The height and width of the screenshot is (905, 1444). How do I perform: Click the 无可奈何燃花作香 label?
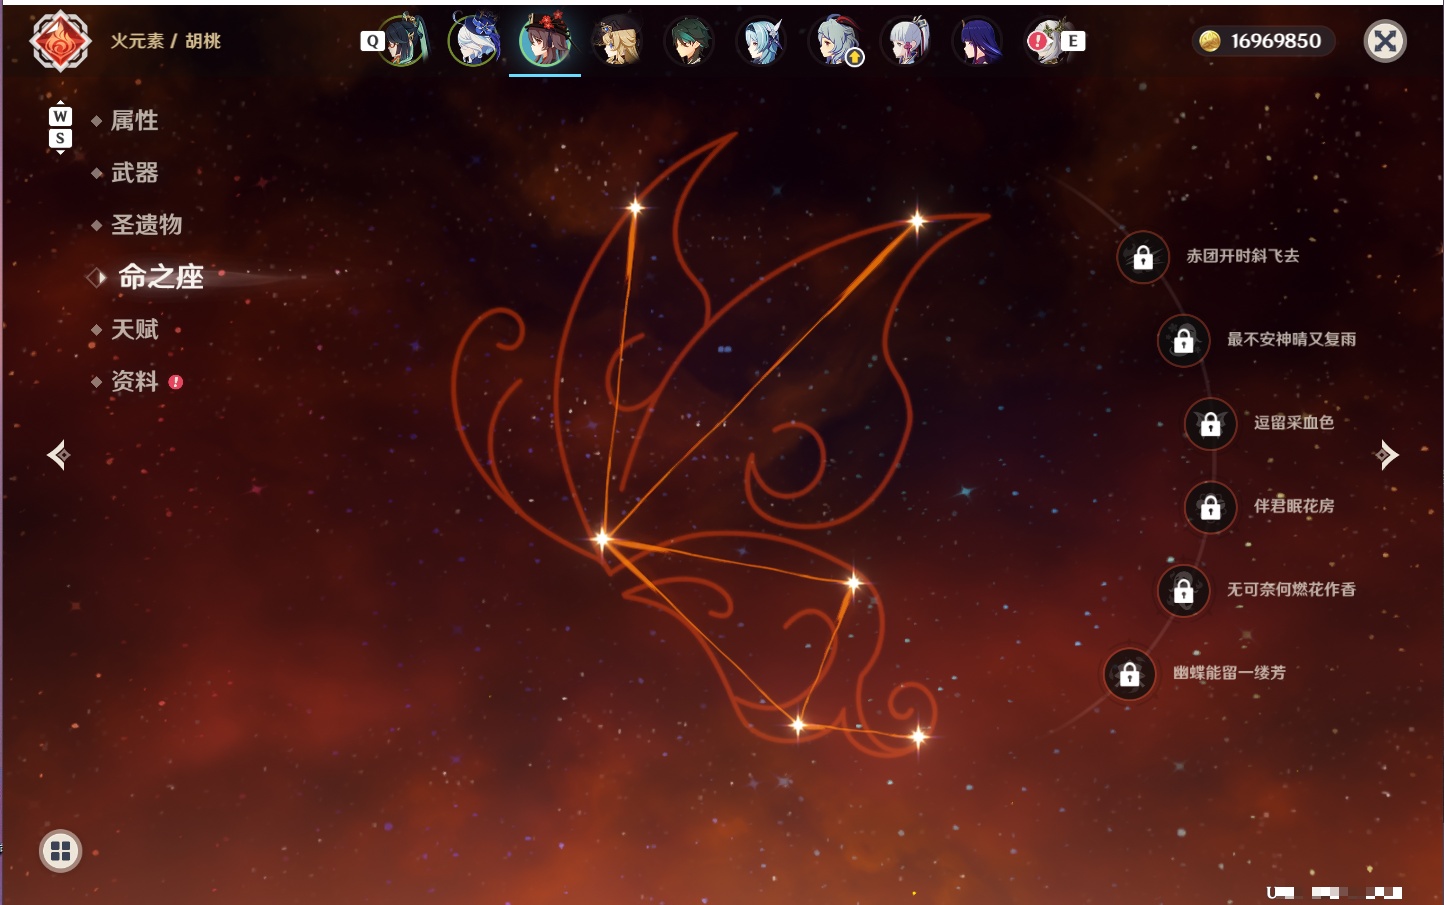click(x=1291, y=589)
